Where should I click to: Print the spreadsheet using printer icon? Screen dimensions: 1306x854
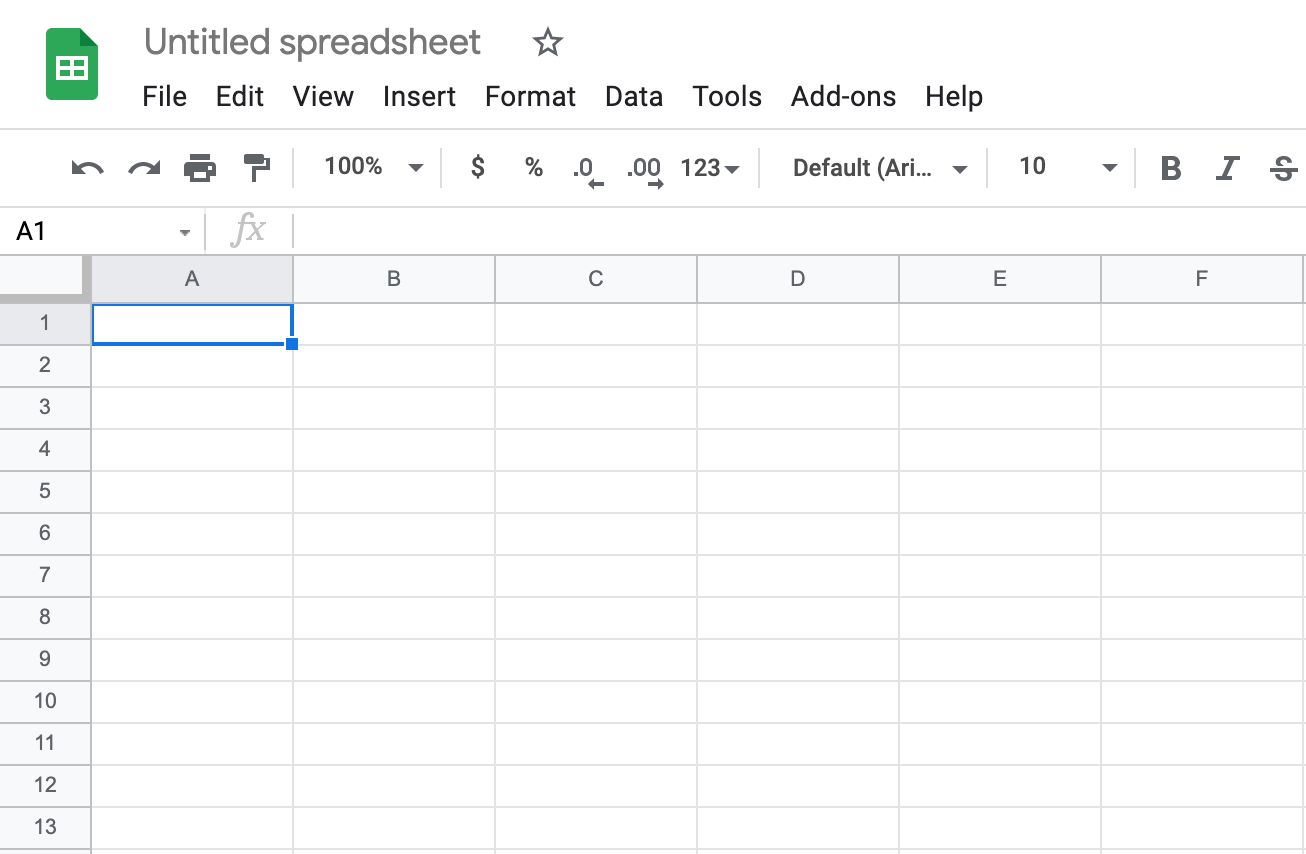pos(200,168)
